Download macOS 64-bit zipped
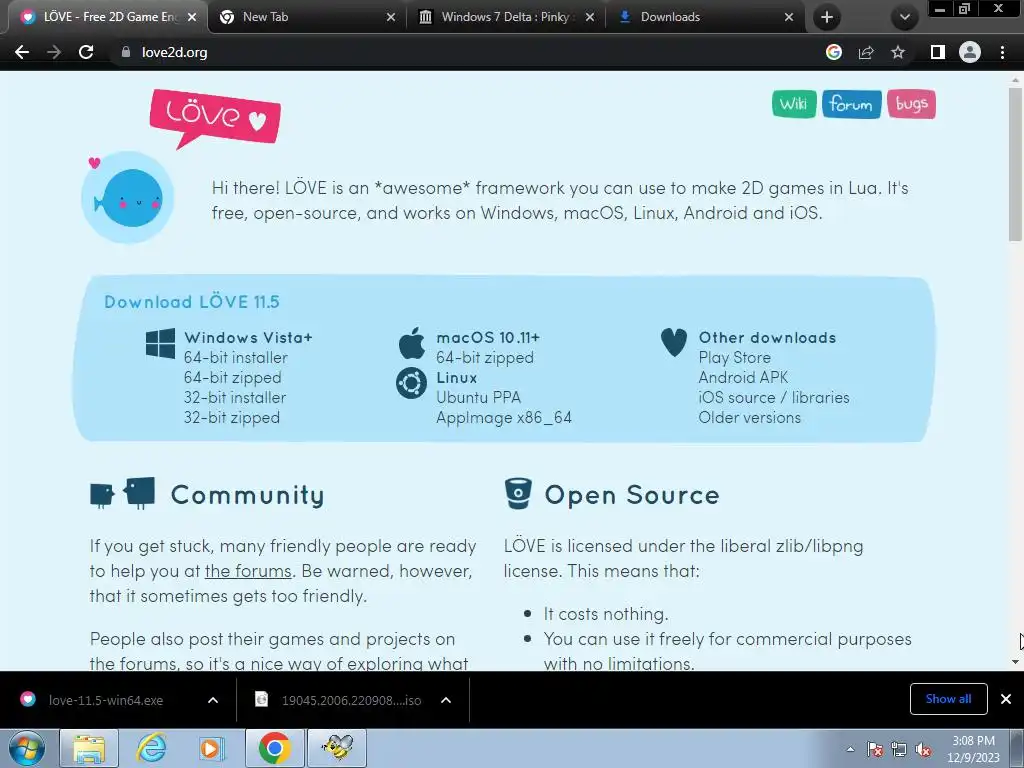The image size is (1024, 768). (485, 358)
